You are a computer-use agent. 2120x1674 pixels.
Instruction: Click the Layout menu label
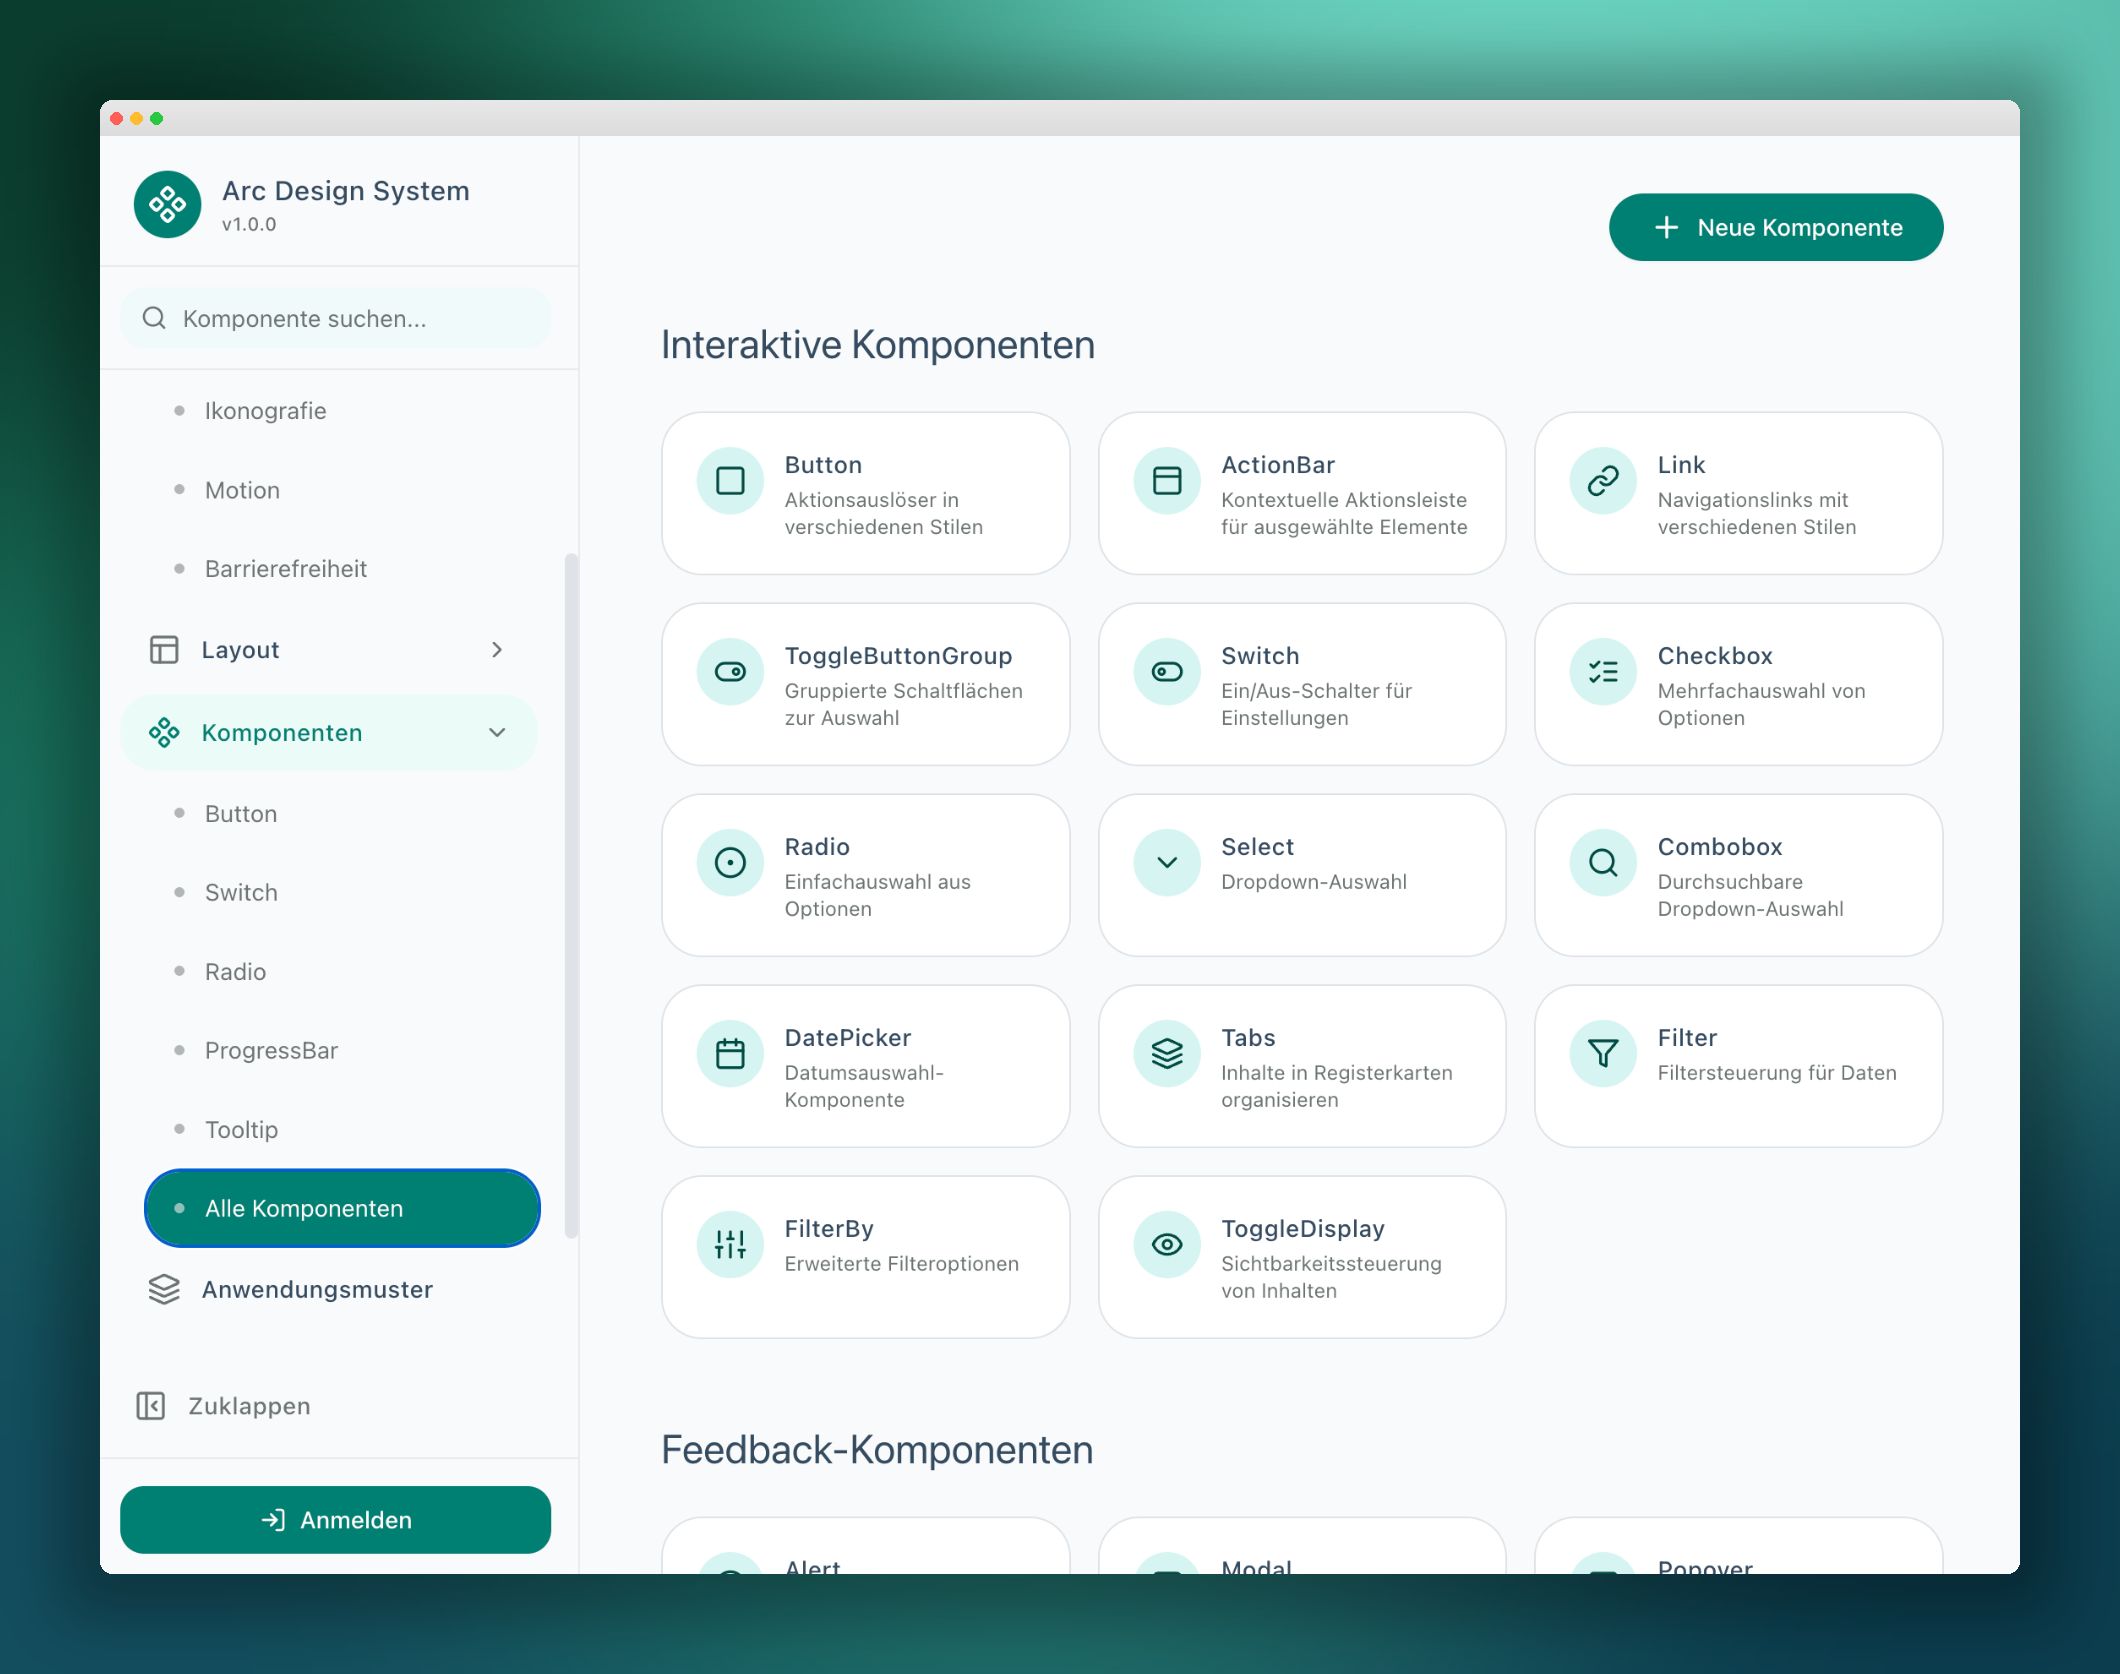[x=240, y=650]
